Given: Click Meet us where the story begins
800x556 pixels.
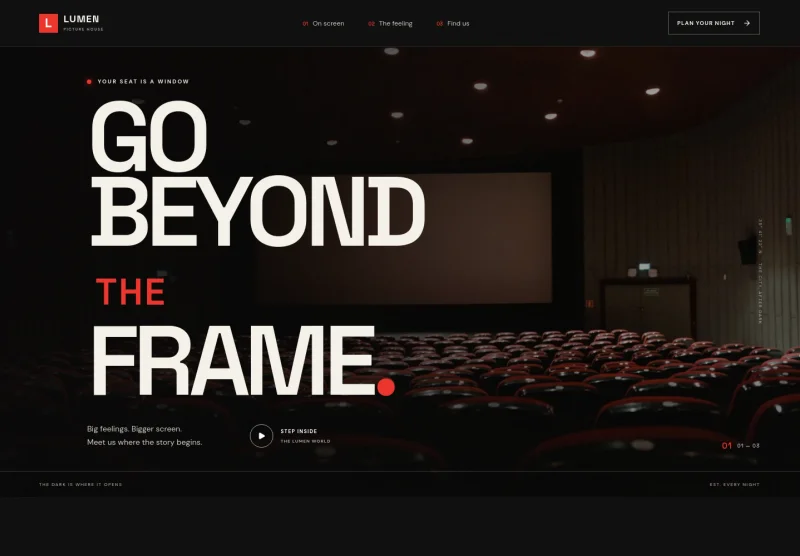Looking at the screenshot, I should 144,442.
